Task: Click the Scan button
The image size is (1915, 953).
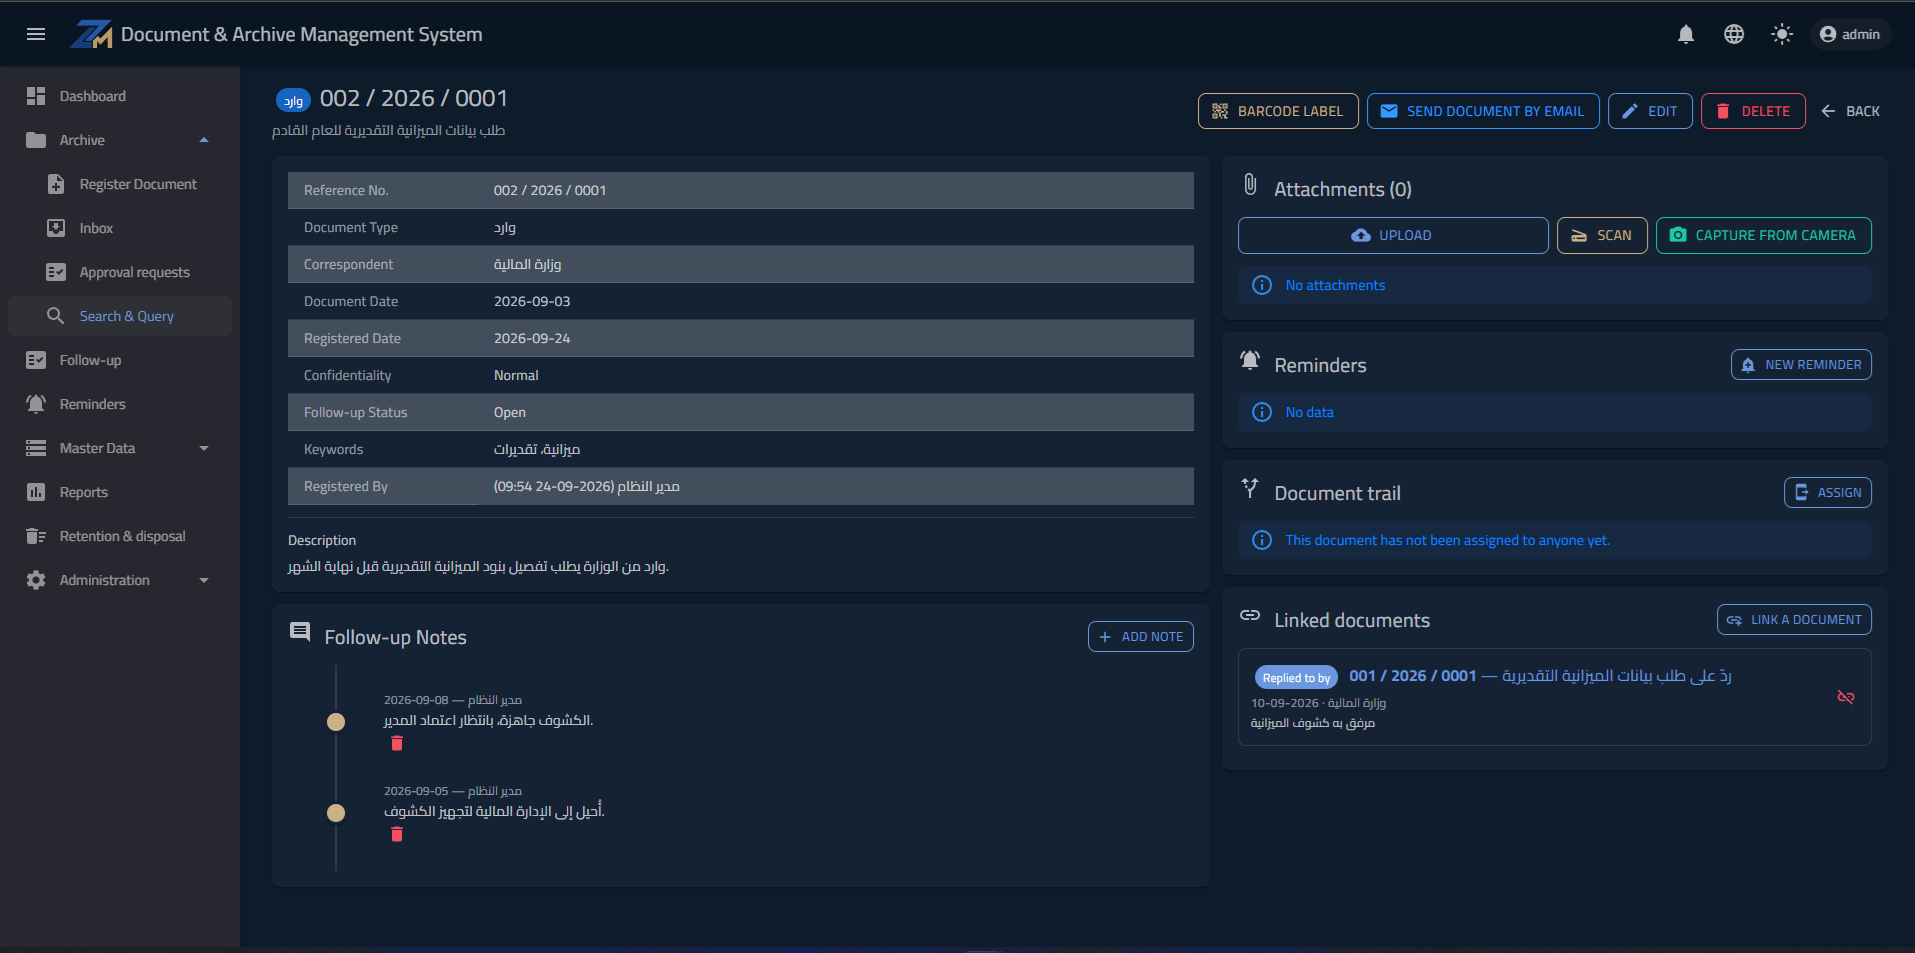Action: [1602, 235]
